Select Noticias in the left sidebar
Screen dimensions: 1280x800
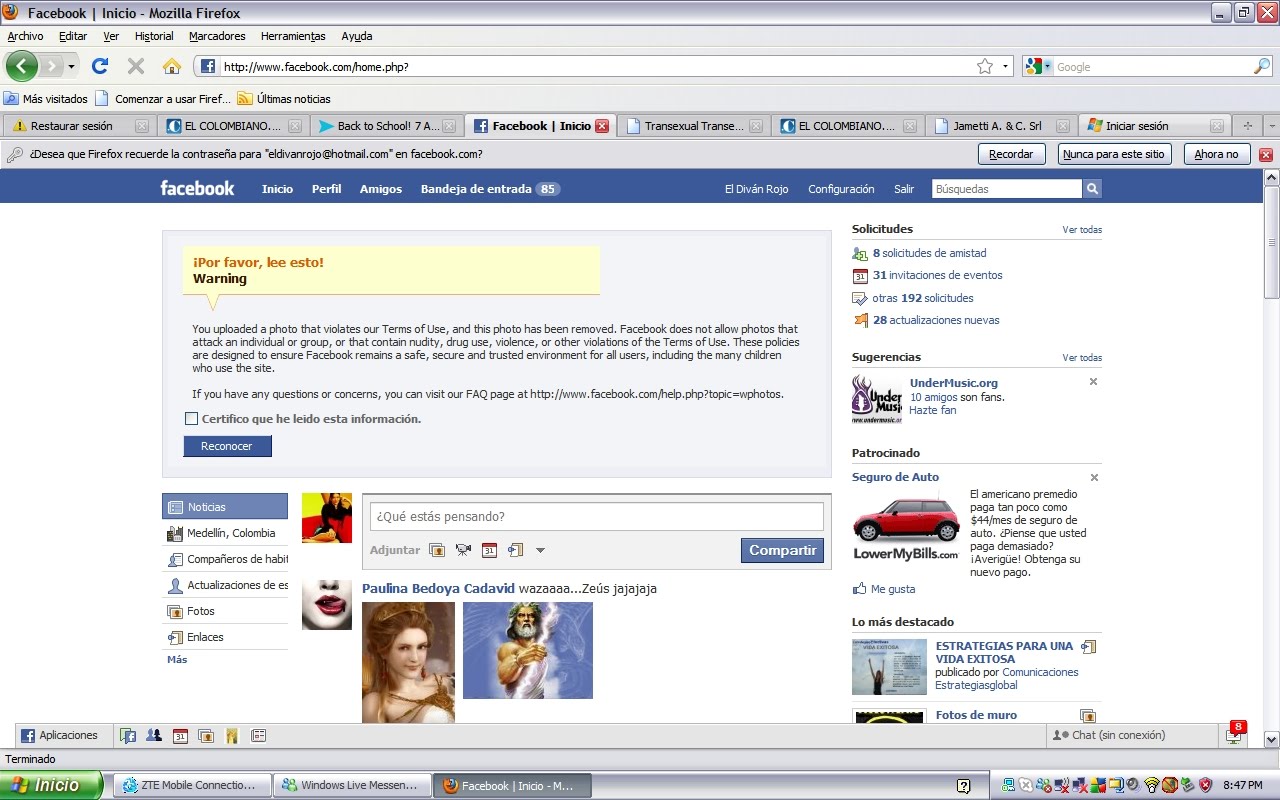coord(225,507)
